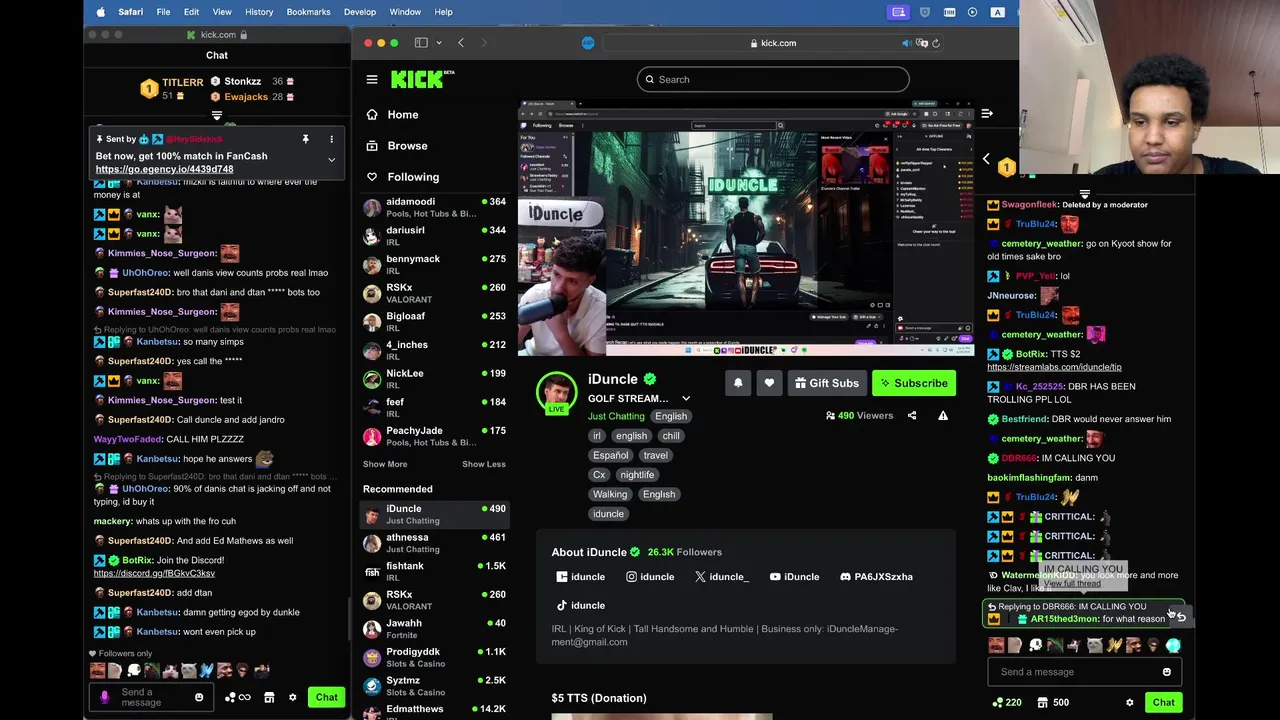Screen dimensions: 1280x720
Task: Insert the cyan orb emote in right chat
Action: tap(1173, 646)
